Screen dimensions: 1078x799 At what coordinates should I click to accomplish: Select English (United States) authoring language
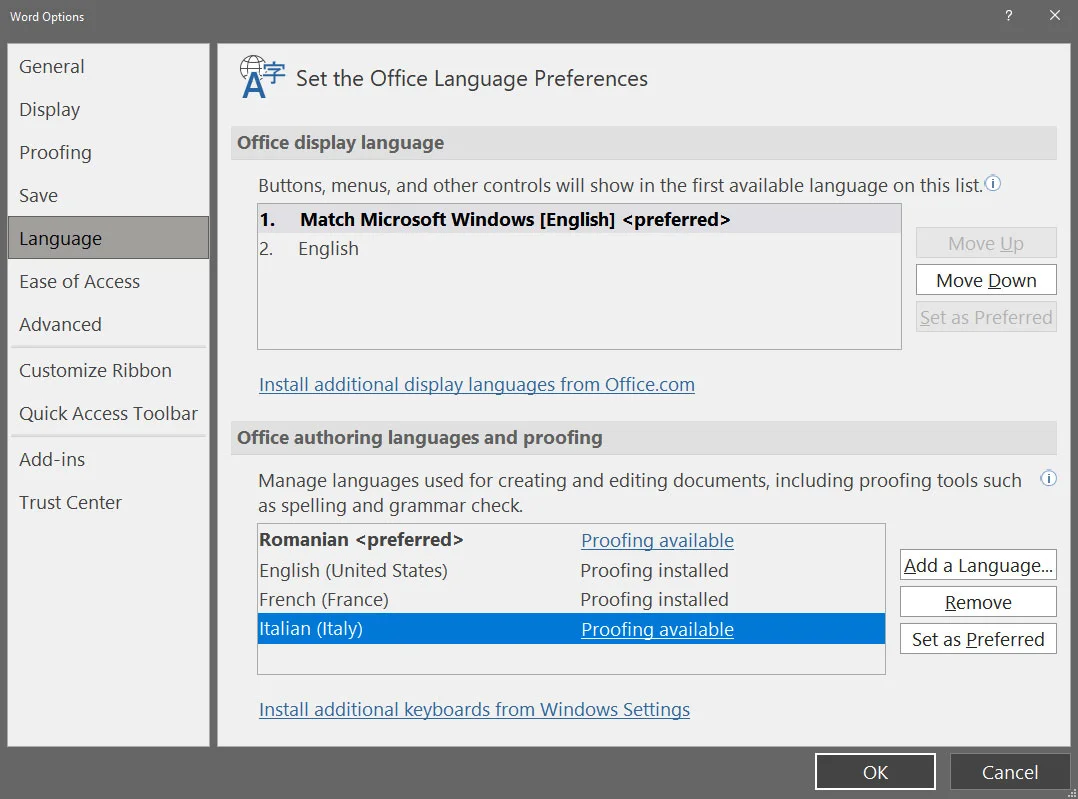[571, 570]
